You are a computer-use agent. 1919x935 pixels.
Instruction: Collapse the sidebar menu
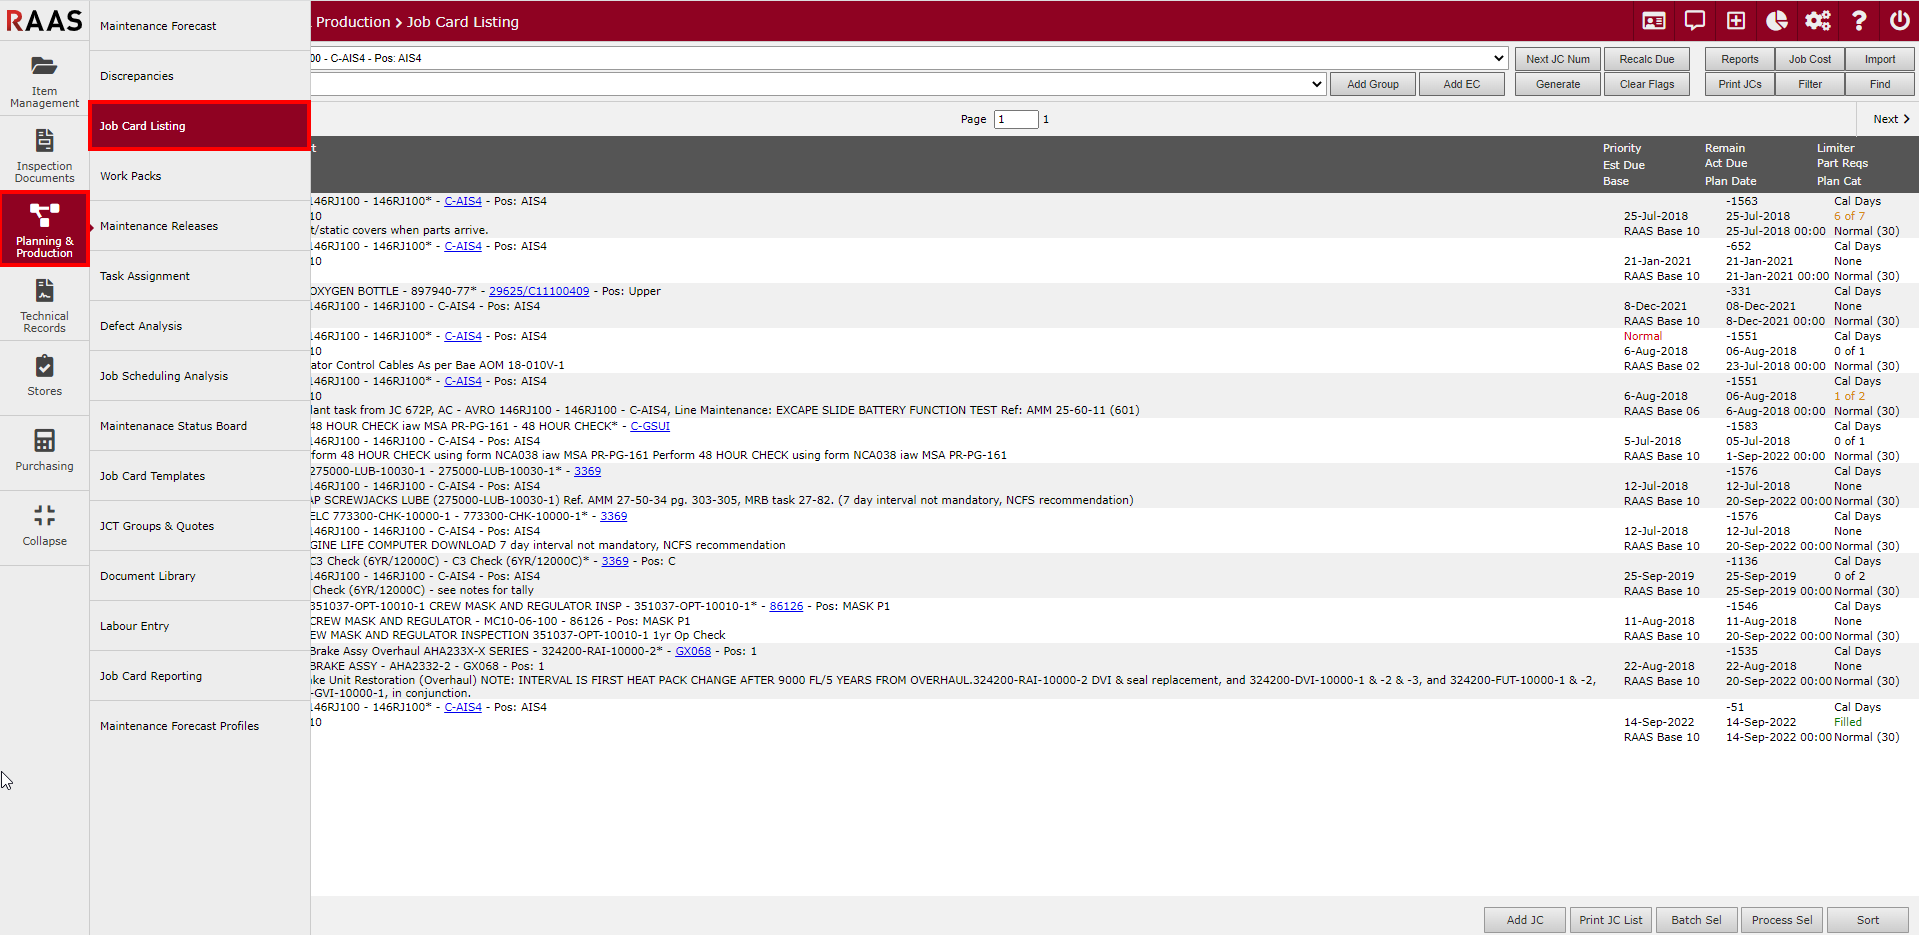coord(44,525)
